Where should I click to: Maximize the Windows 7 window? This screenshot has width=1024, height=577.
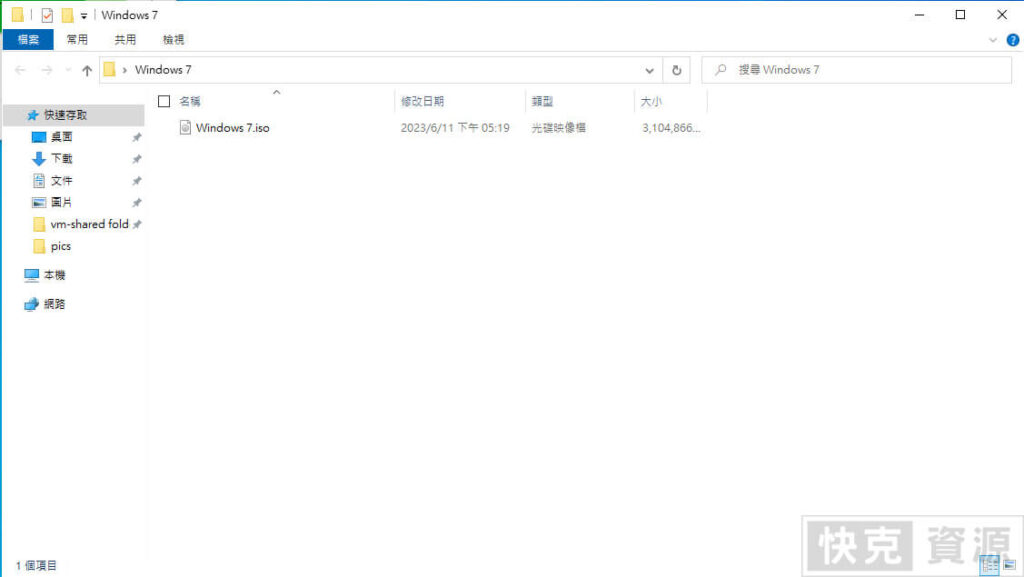click(960, 14)
